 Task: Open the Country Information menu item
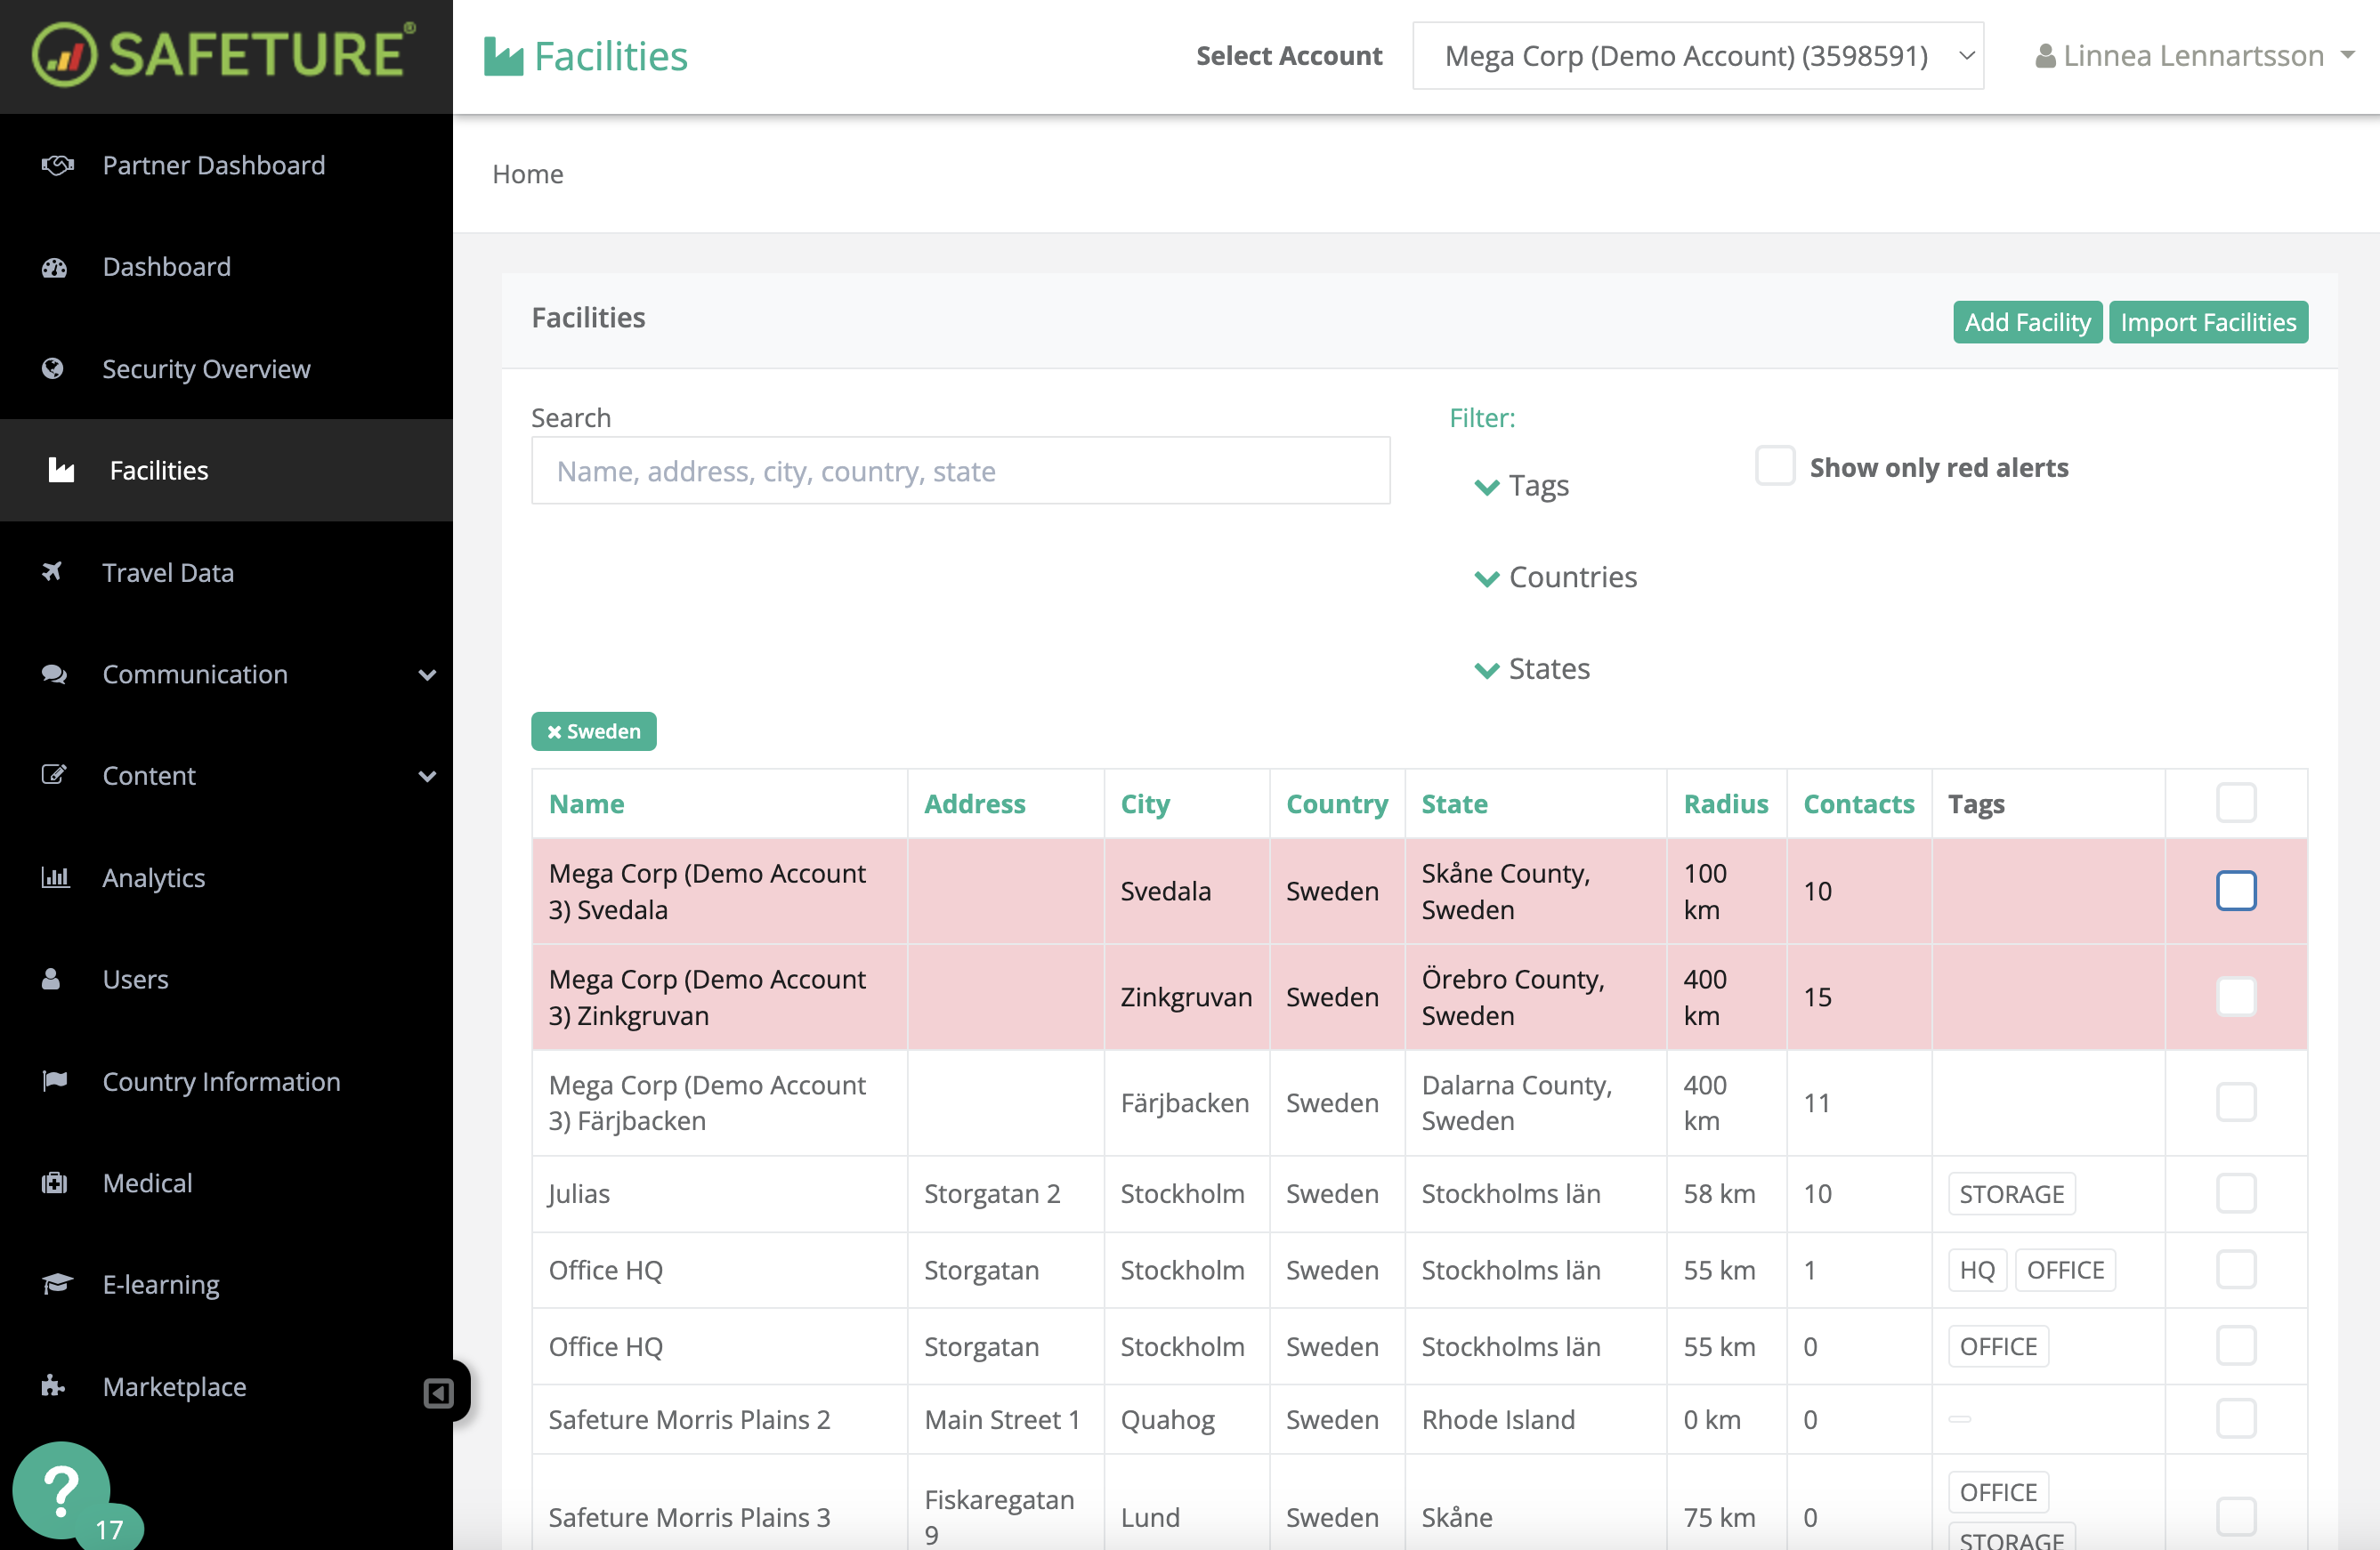point(221,1081)
